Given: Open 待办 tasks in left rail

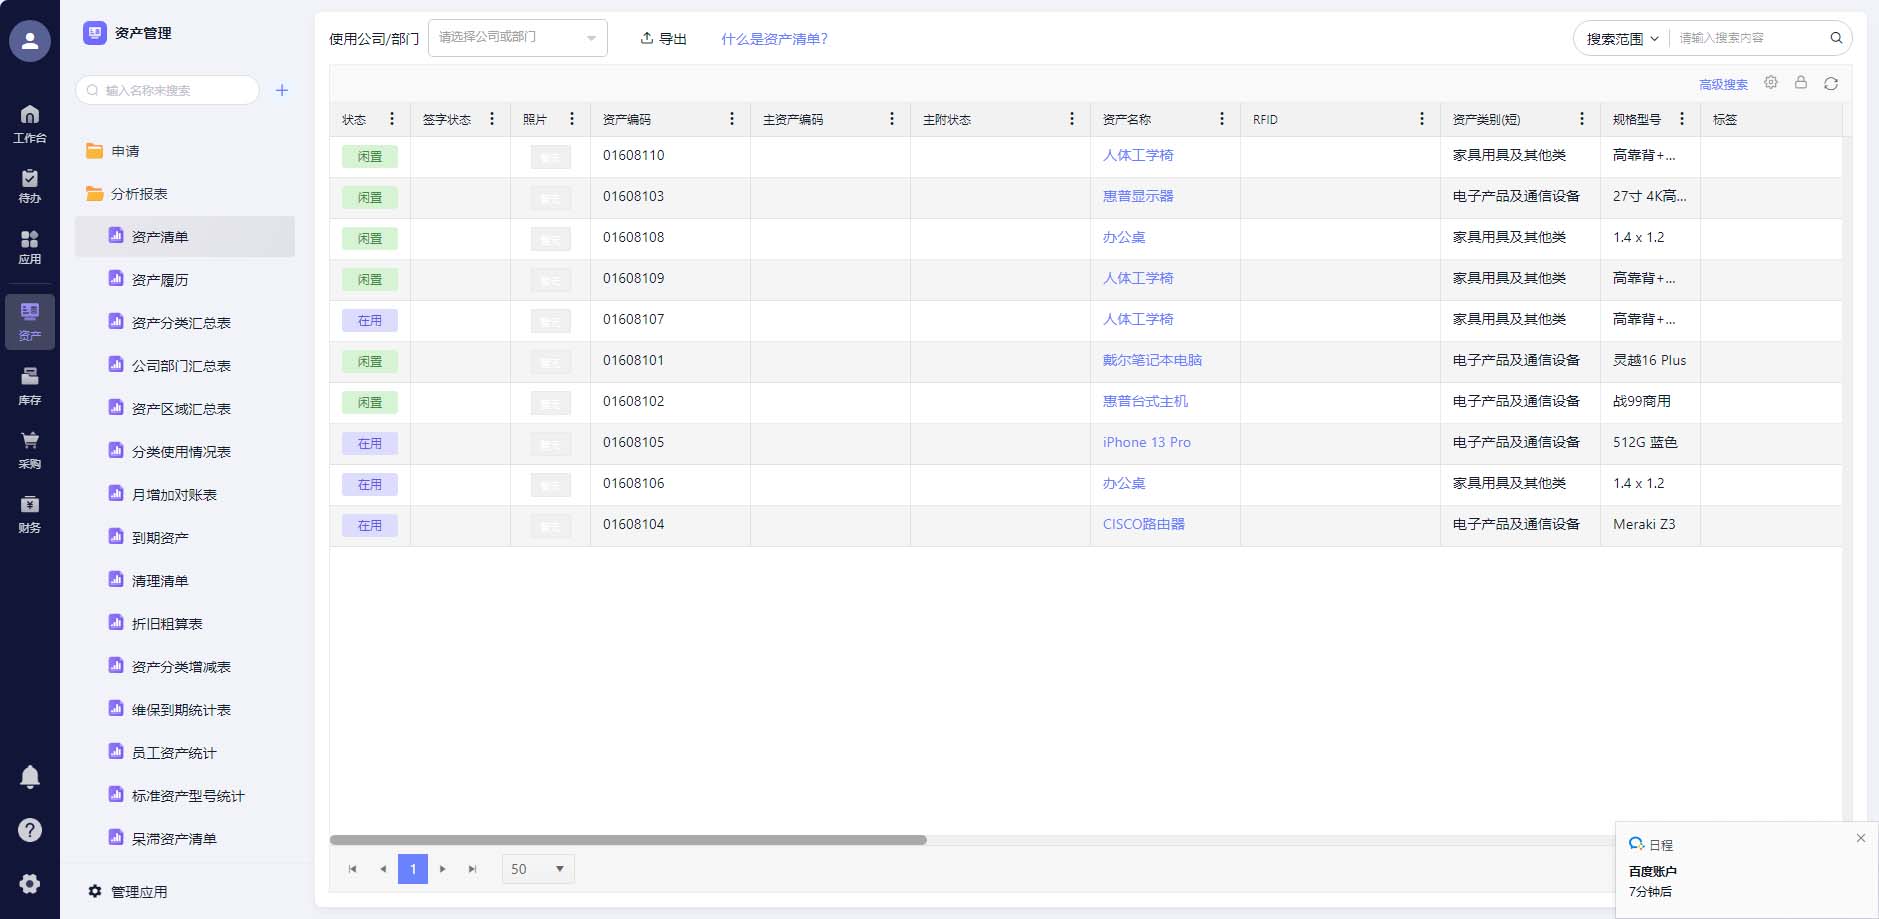Looking at the screenshot, I should 30,185.
